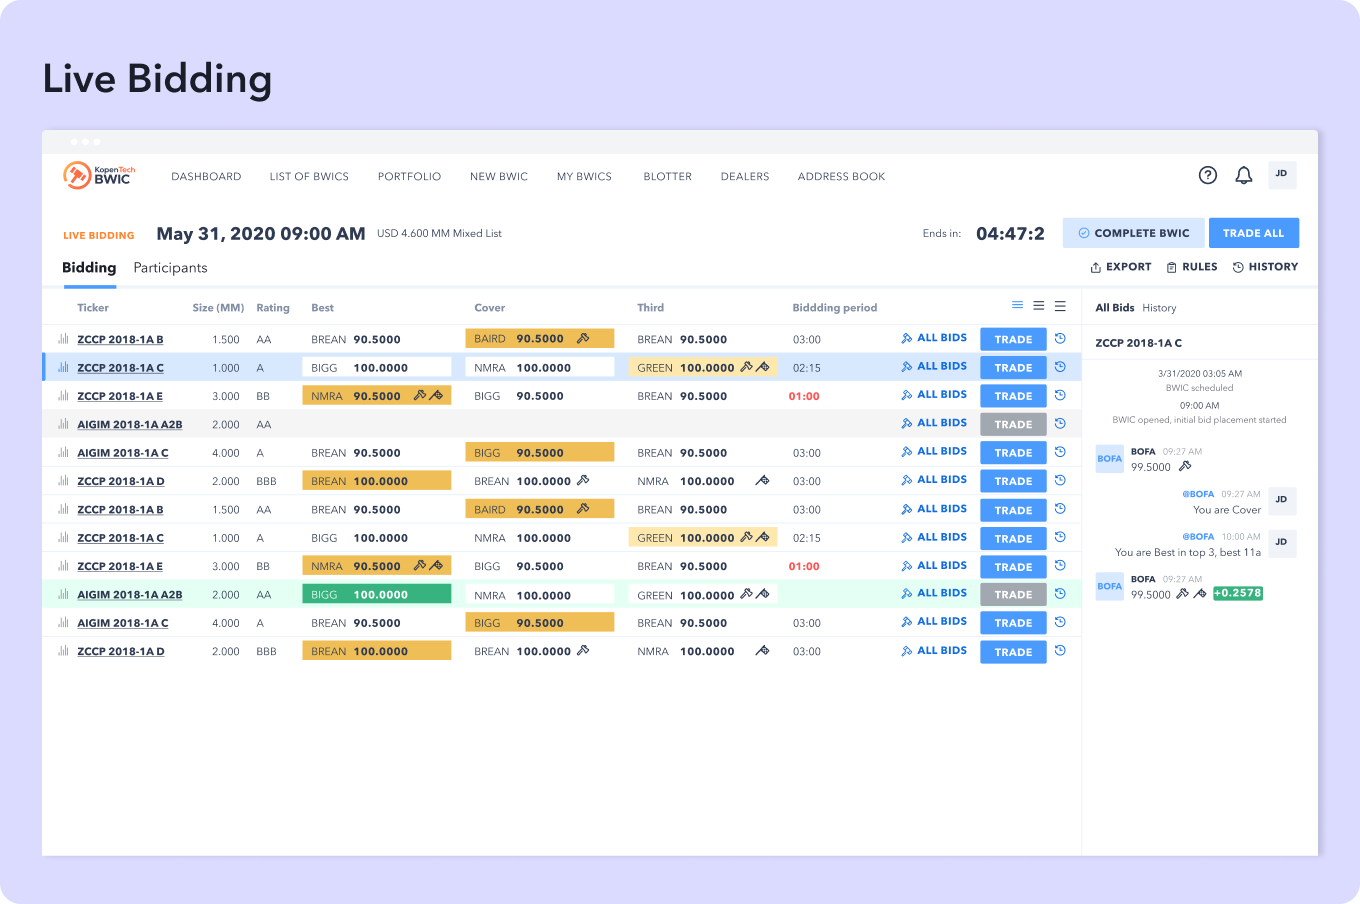Switch to the Participants tab
This screenshot has width=1360, height=904.
click(170, 268)
